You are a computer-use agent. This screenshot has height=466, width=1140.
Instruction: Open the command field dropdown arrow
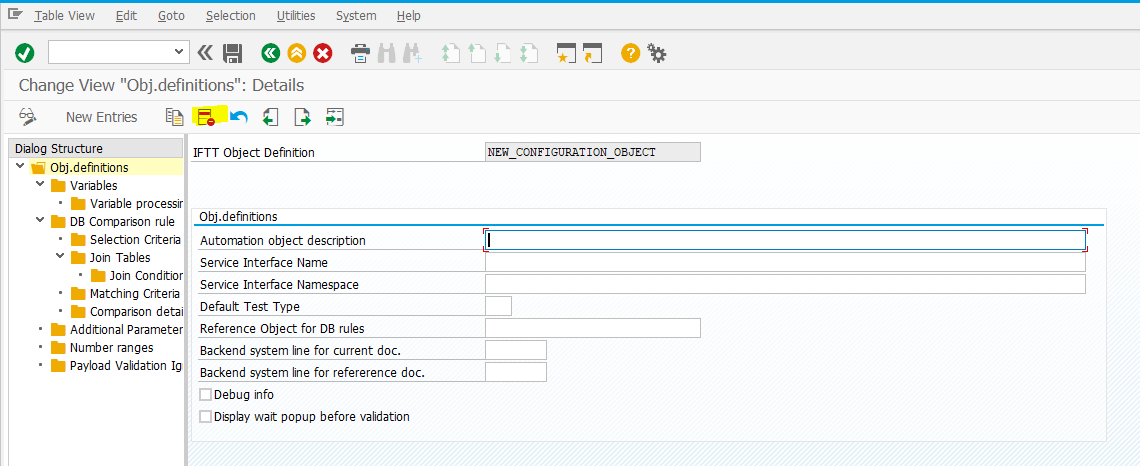coord(180,52)
